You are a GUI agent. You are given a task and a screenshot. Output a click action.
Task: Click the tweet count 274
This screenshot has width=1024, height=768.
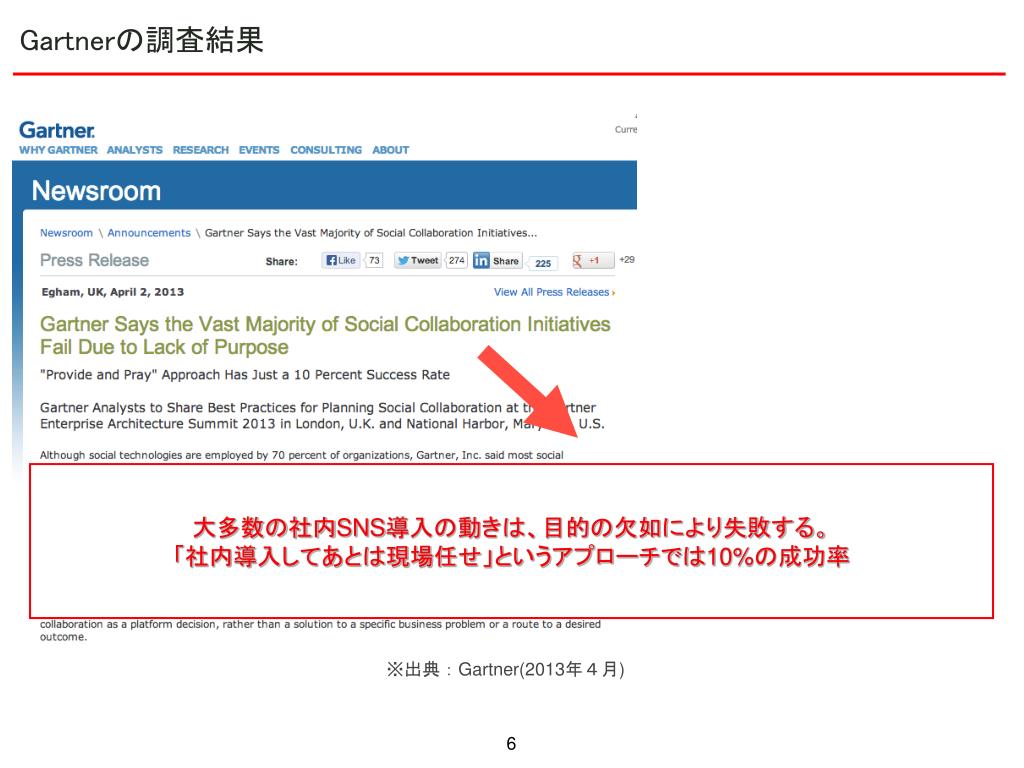pos(456,260)
